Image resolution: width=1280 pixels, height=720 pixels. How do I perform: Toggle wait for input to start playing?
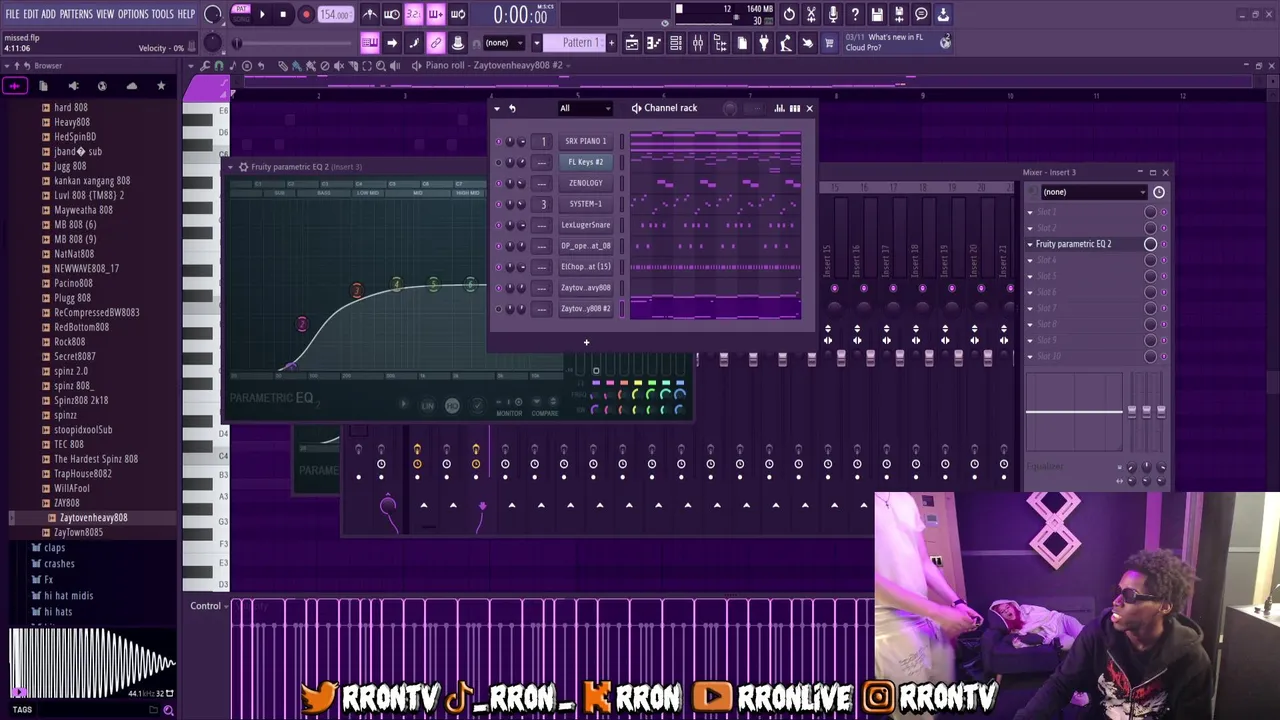[391, 14]
